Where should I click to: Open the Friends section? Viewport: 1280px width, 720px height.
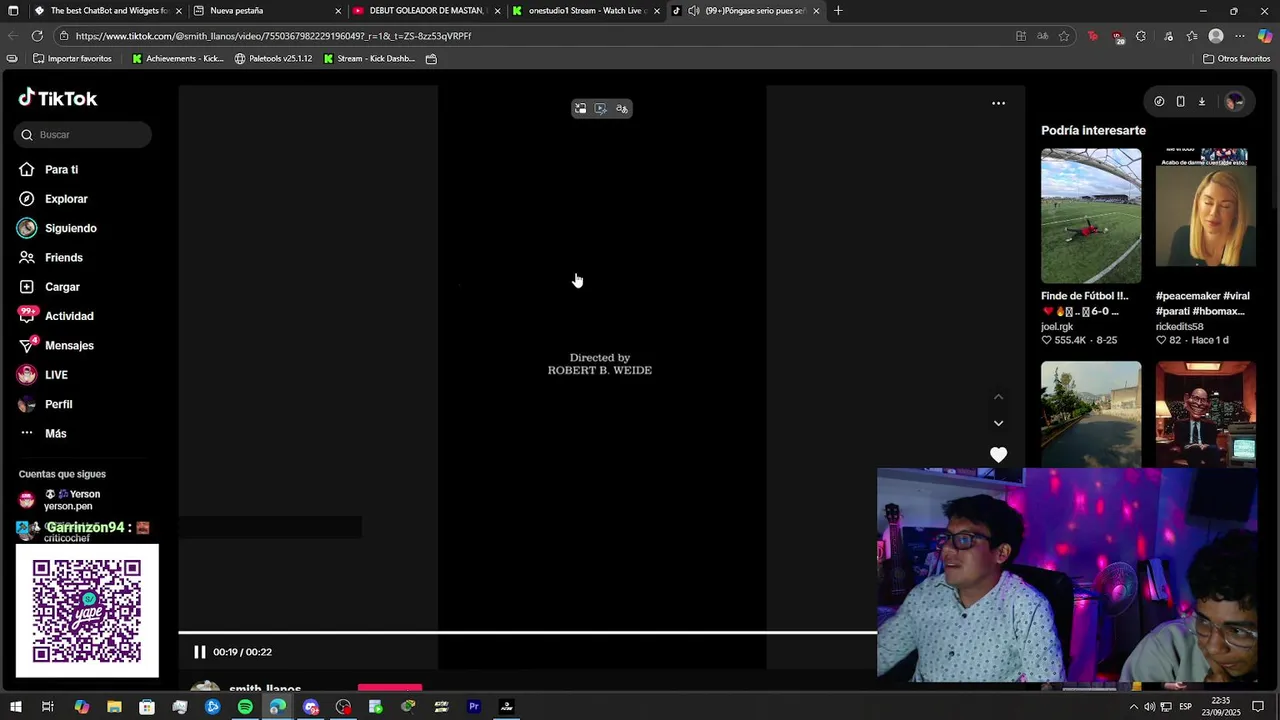(51, 258)
